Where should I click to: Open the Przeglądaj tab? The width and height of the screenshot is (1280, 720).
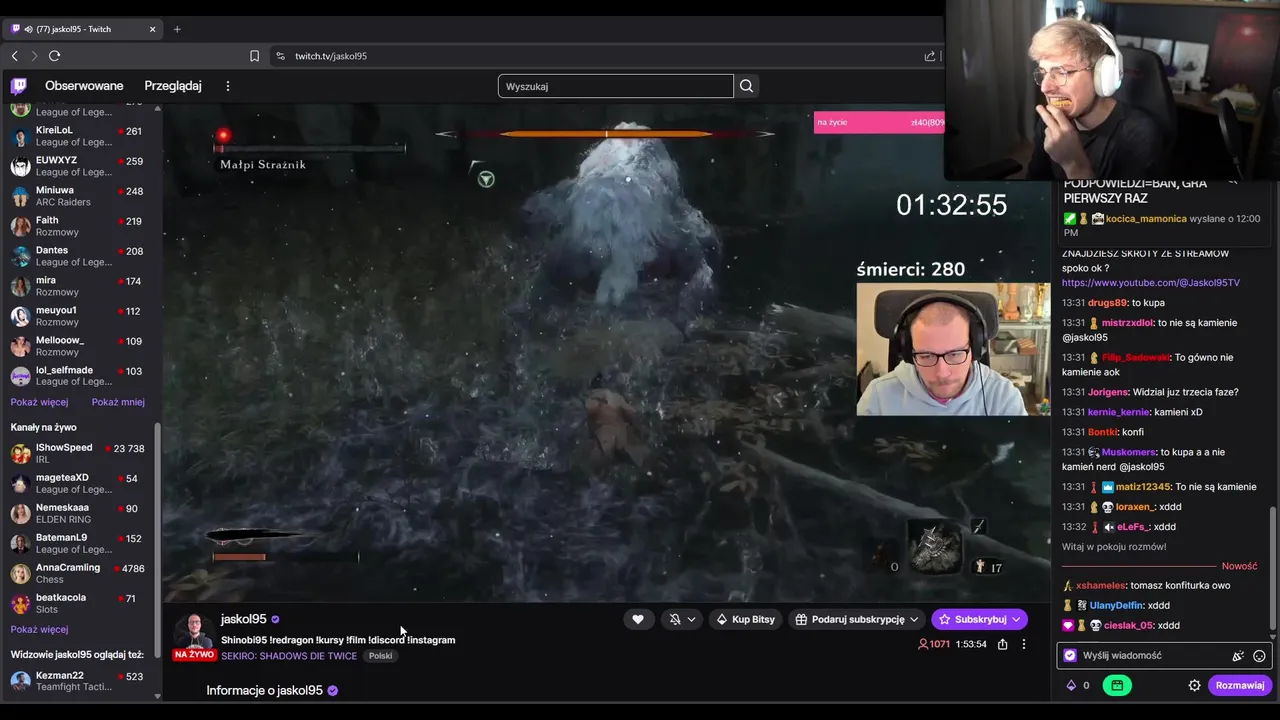pyautogui.click(x=173, y=86)
